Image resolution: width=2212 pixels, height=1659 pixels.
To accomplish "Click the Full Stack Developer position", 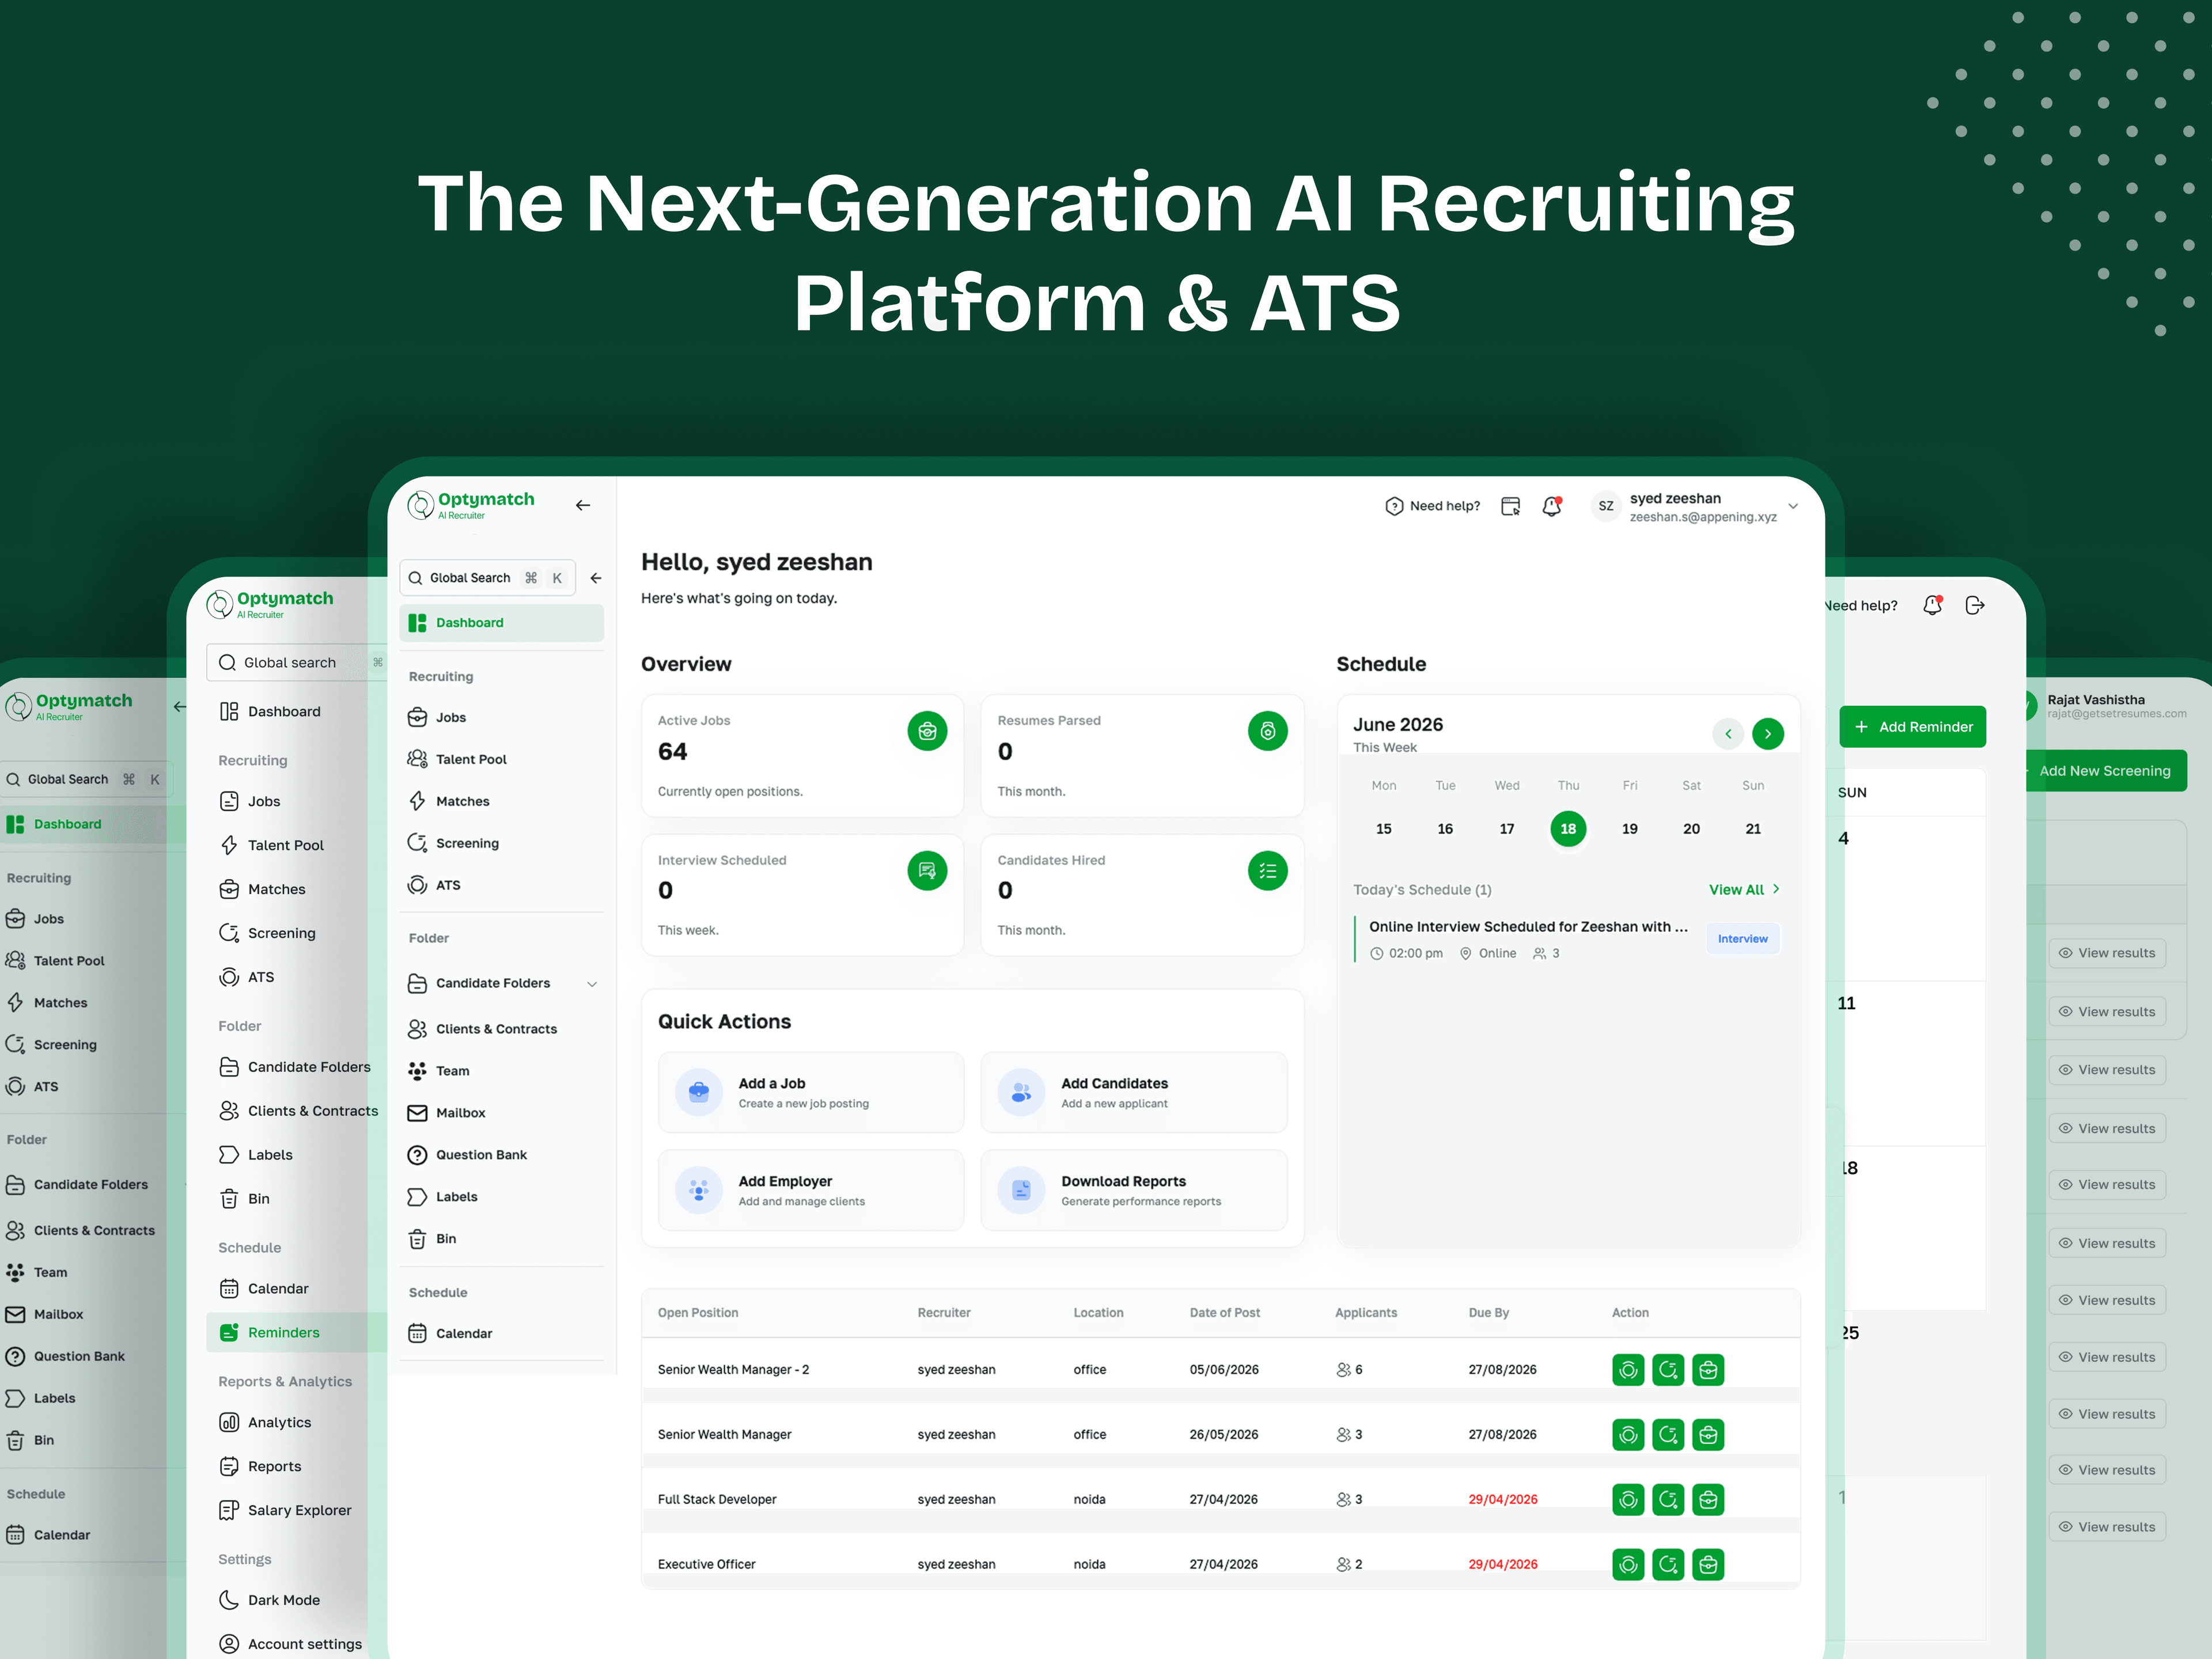I will tap(717, 1500).
